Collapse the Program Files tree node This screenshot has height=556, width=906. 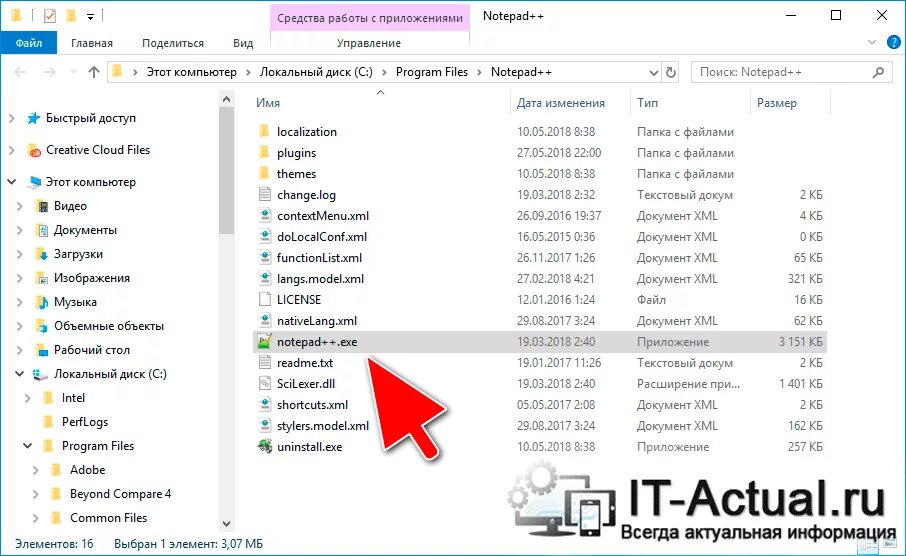tap(28, 446)
